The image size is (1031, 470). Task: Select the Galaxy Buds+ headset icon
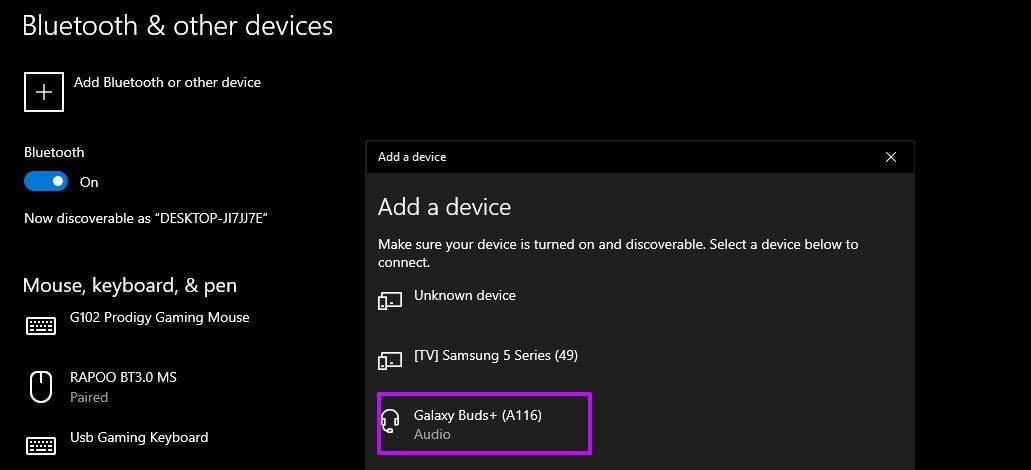pos(391,421)
